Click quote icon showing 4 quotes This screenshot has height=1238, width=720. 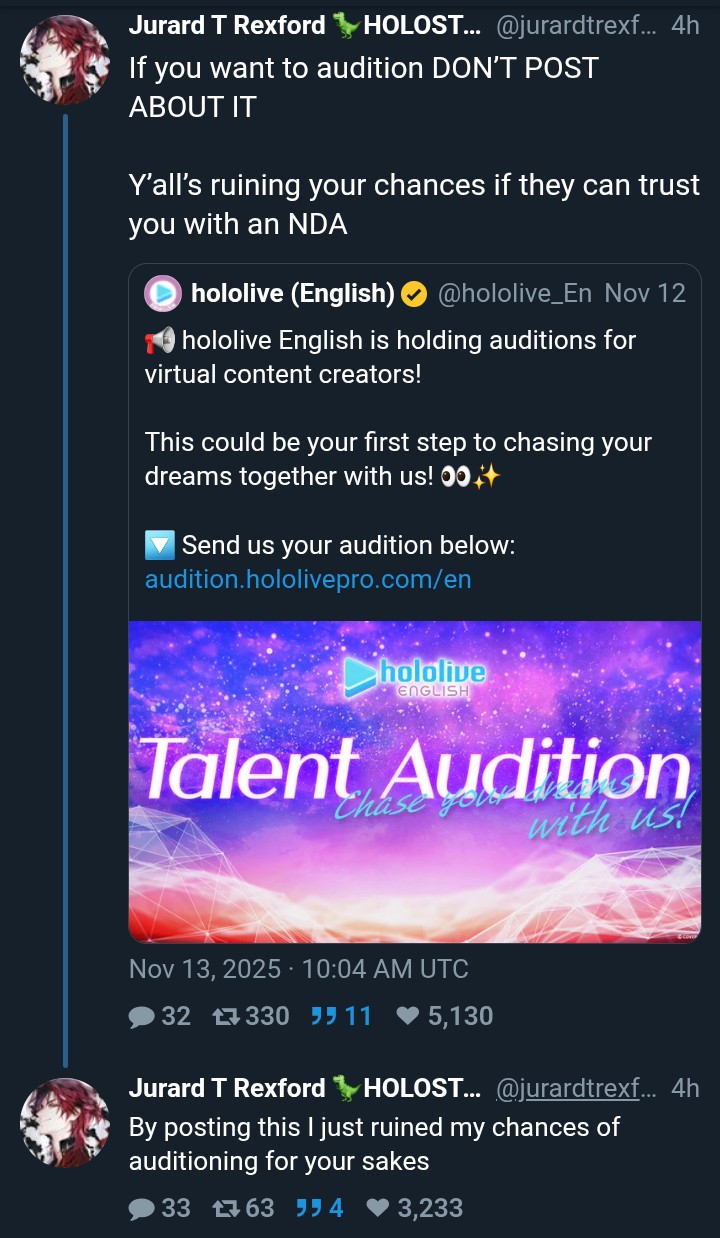308,1209
